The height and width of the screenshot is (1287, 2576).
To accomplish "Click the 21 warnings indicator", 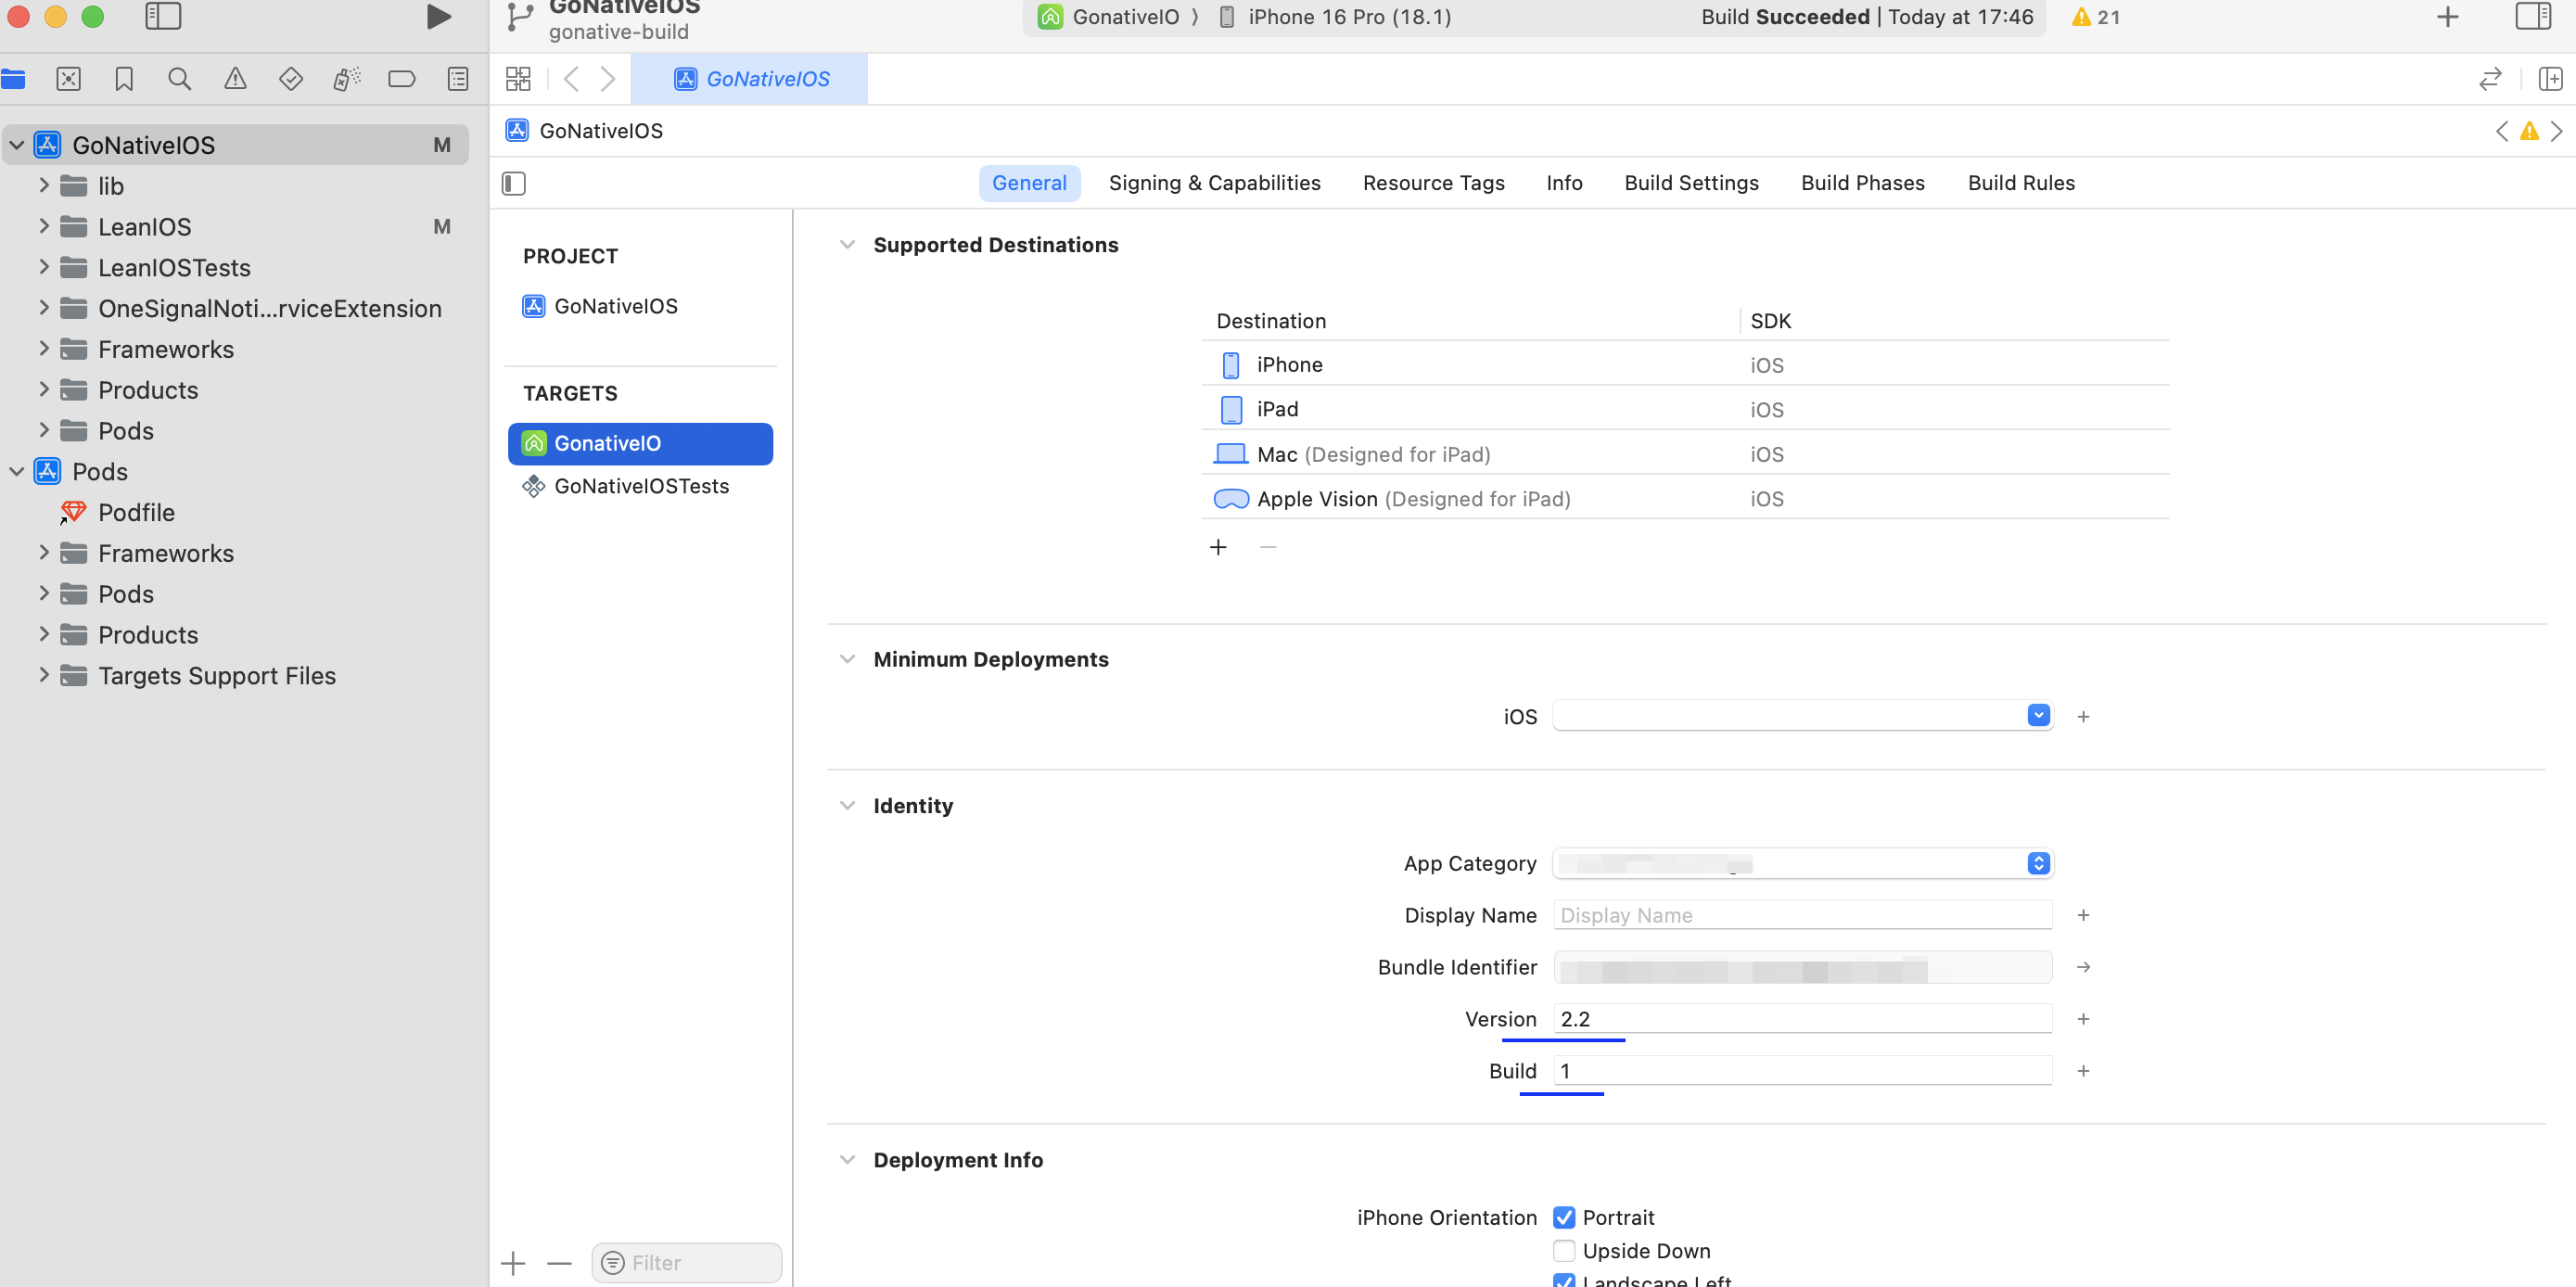I will pos(2096,17).
